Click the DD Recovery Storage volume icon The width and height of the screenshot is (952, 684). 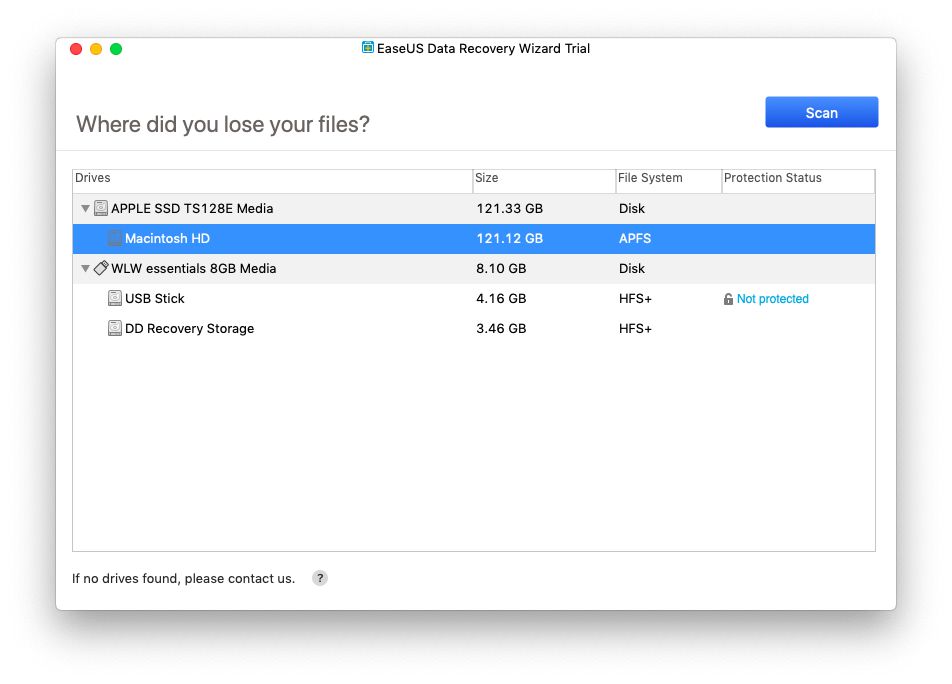(115, 328)
